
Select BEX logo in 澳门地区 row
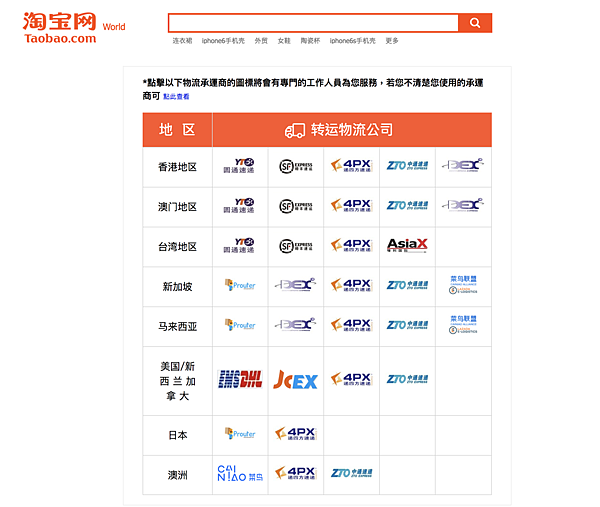coord(463,205)
